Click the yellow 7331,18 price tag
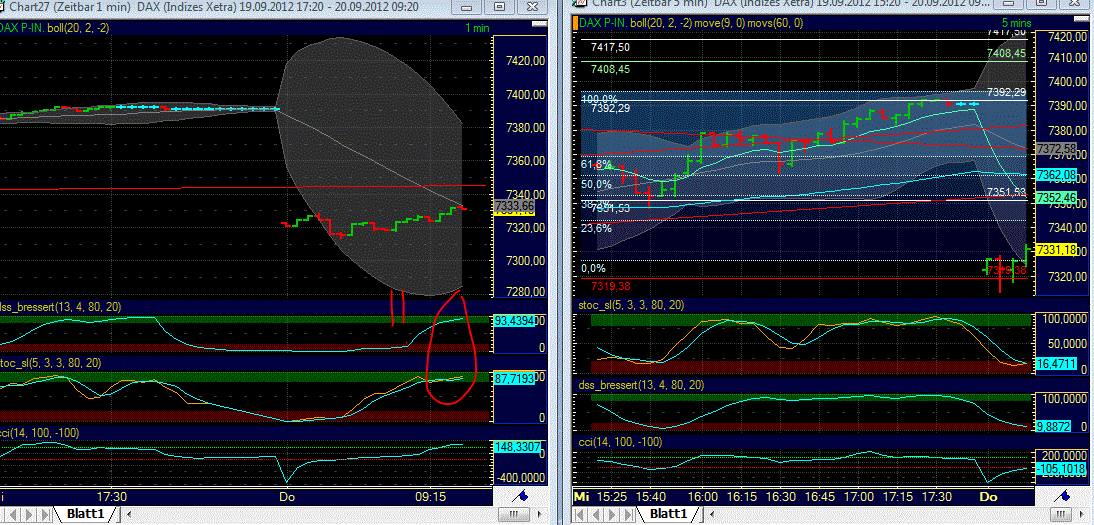The height and width of the screenshot is (525, 1094). pyautogui.click(x=1057, y=249)
